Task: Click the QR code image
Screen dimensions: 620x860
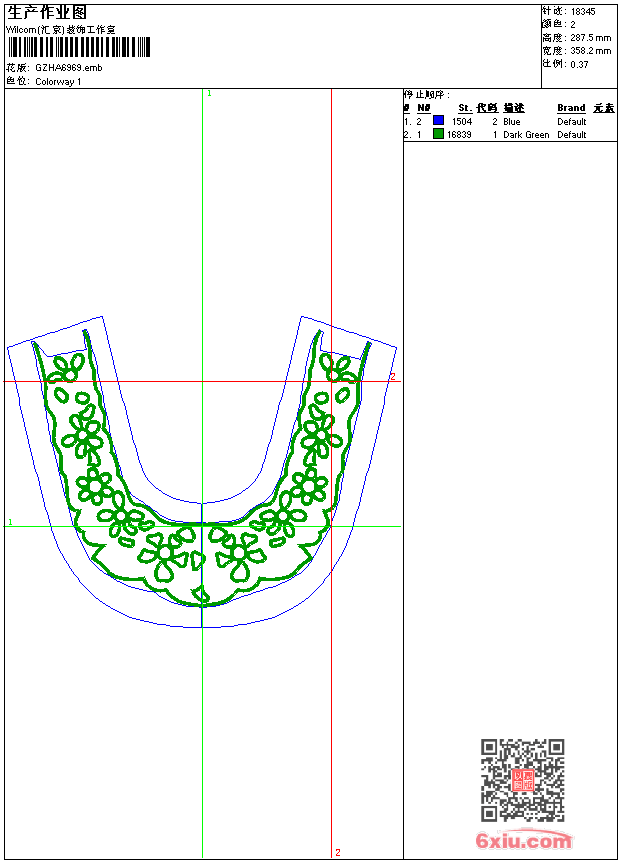Action: tap(522, 780)
